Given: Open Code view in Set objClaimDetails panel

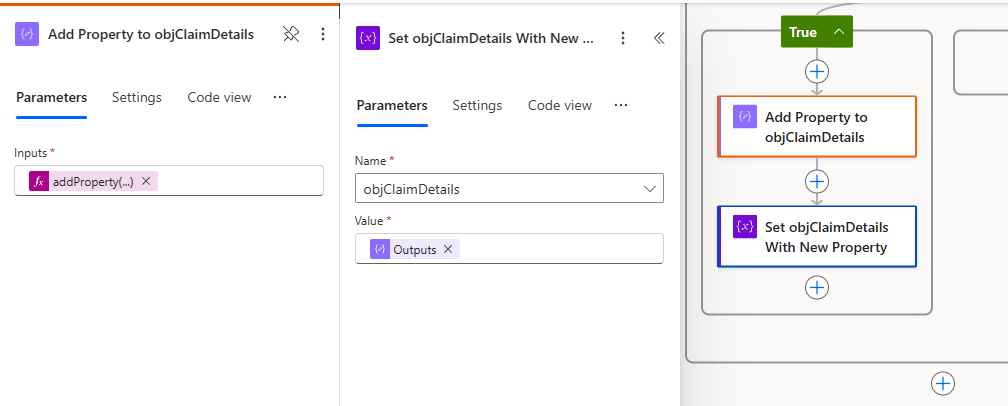Looking at the screenshot, I should click(x=560, y=105).
